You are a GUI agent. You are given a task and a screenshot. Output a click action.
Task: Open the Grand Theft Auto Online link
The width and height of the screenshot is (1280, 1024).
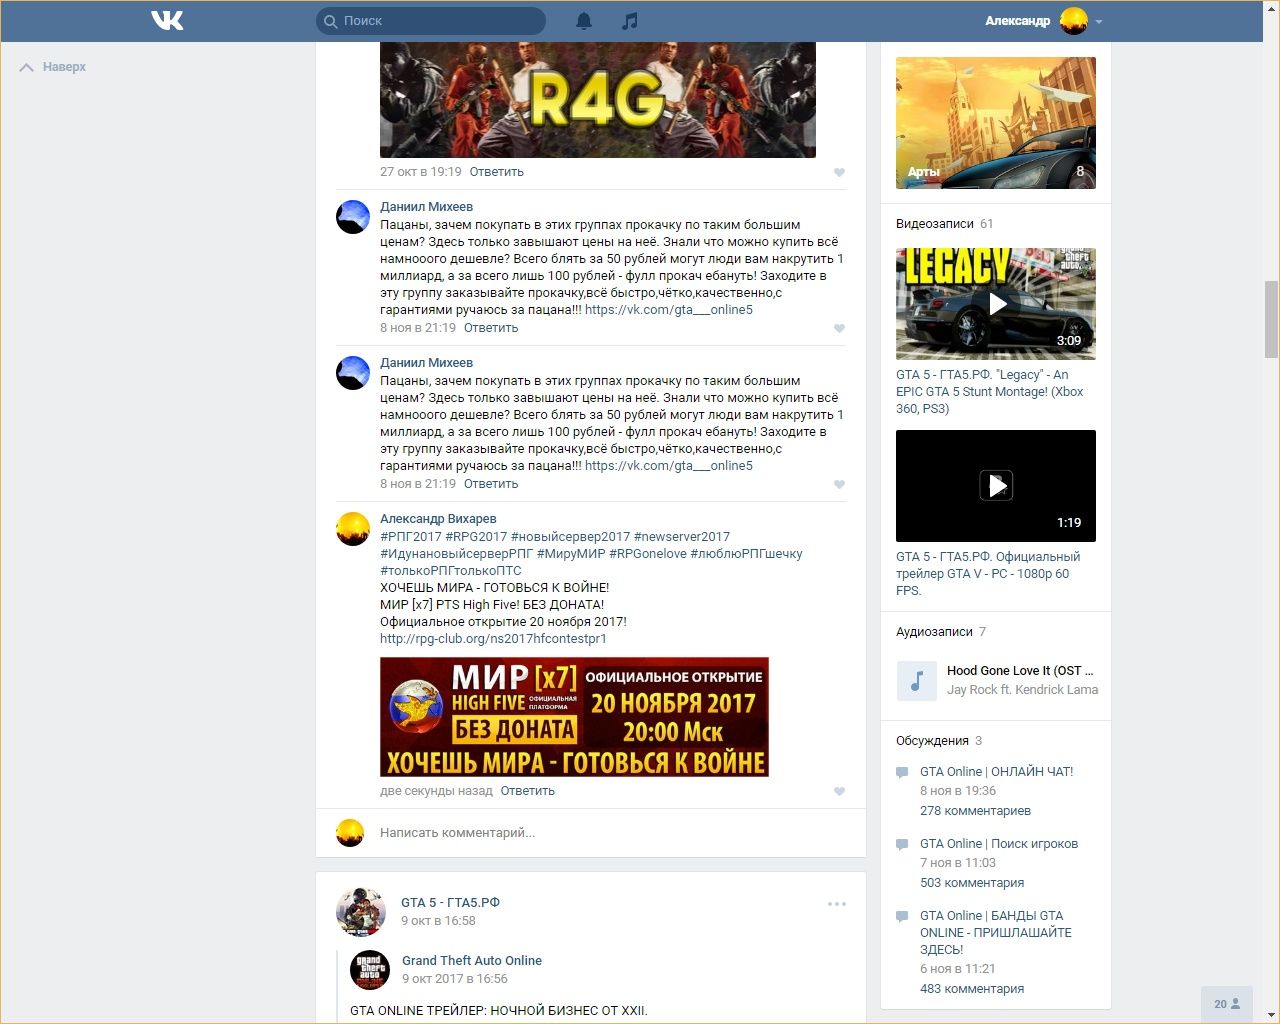472,961
